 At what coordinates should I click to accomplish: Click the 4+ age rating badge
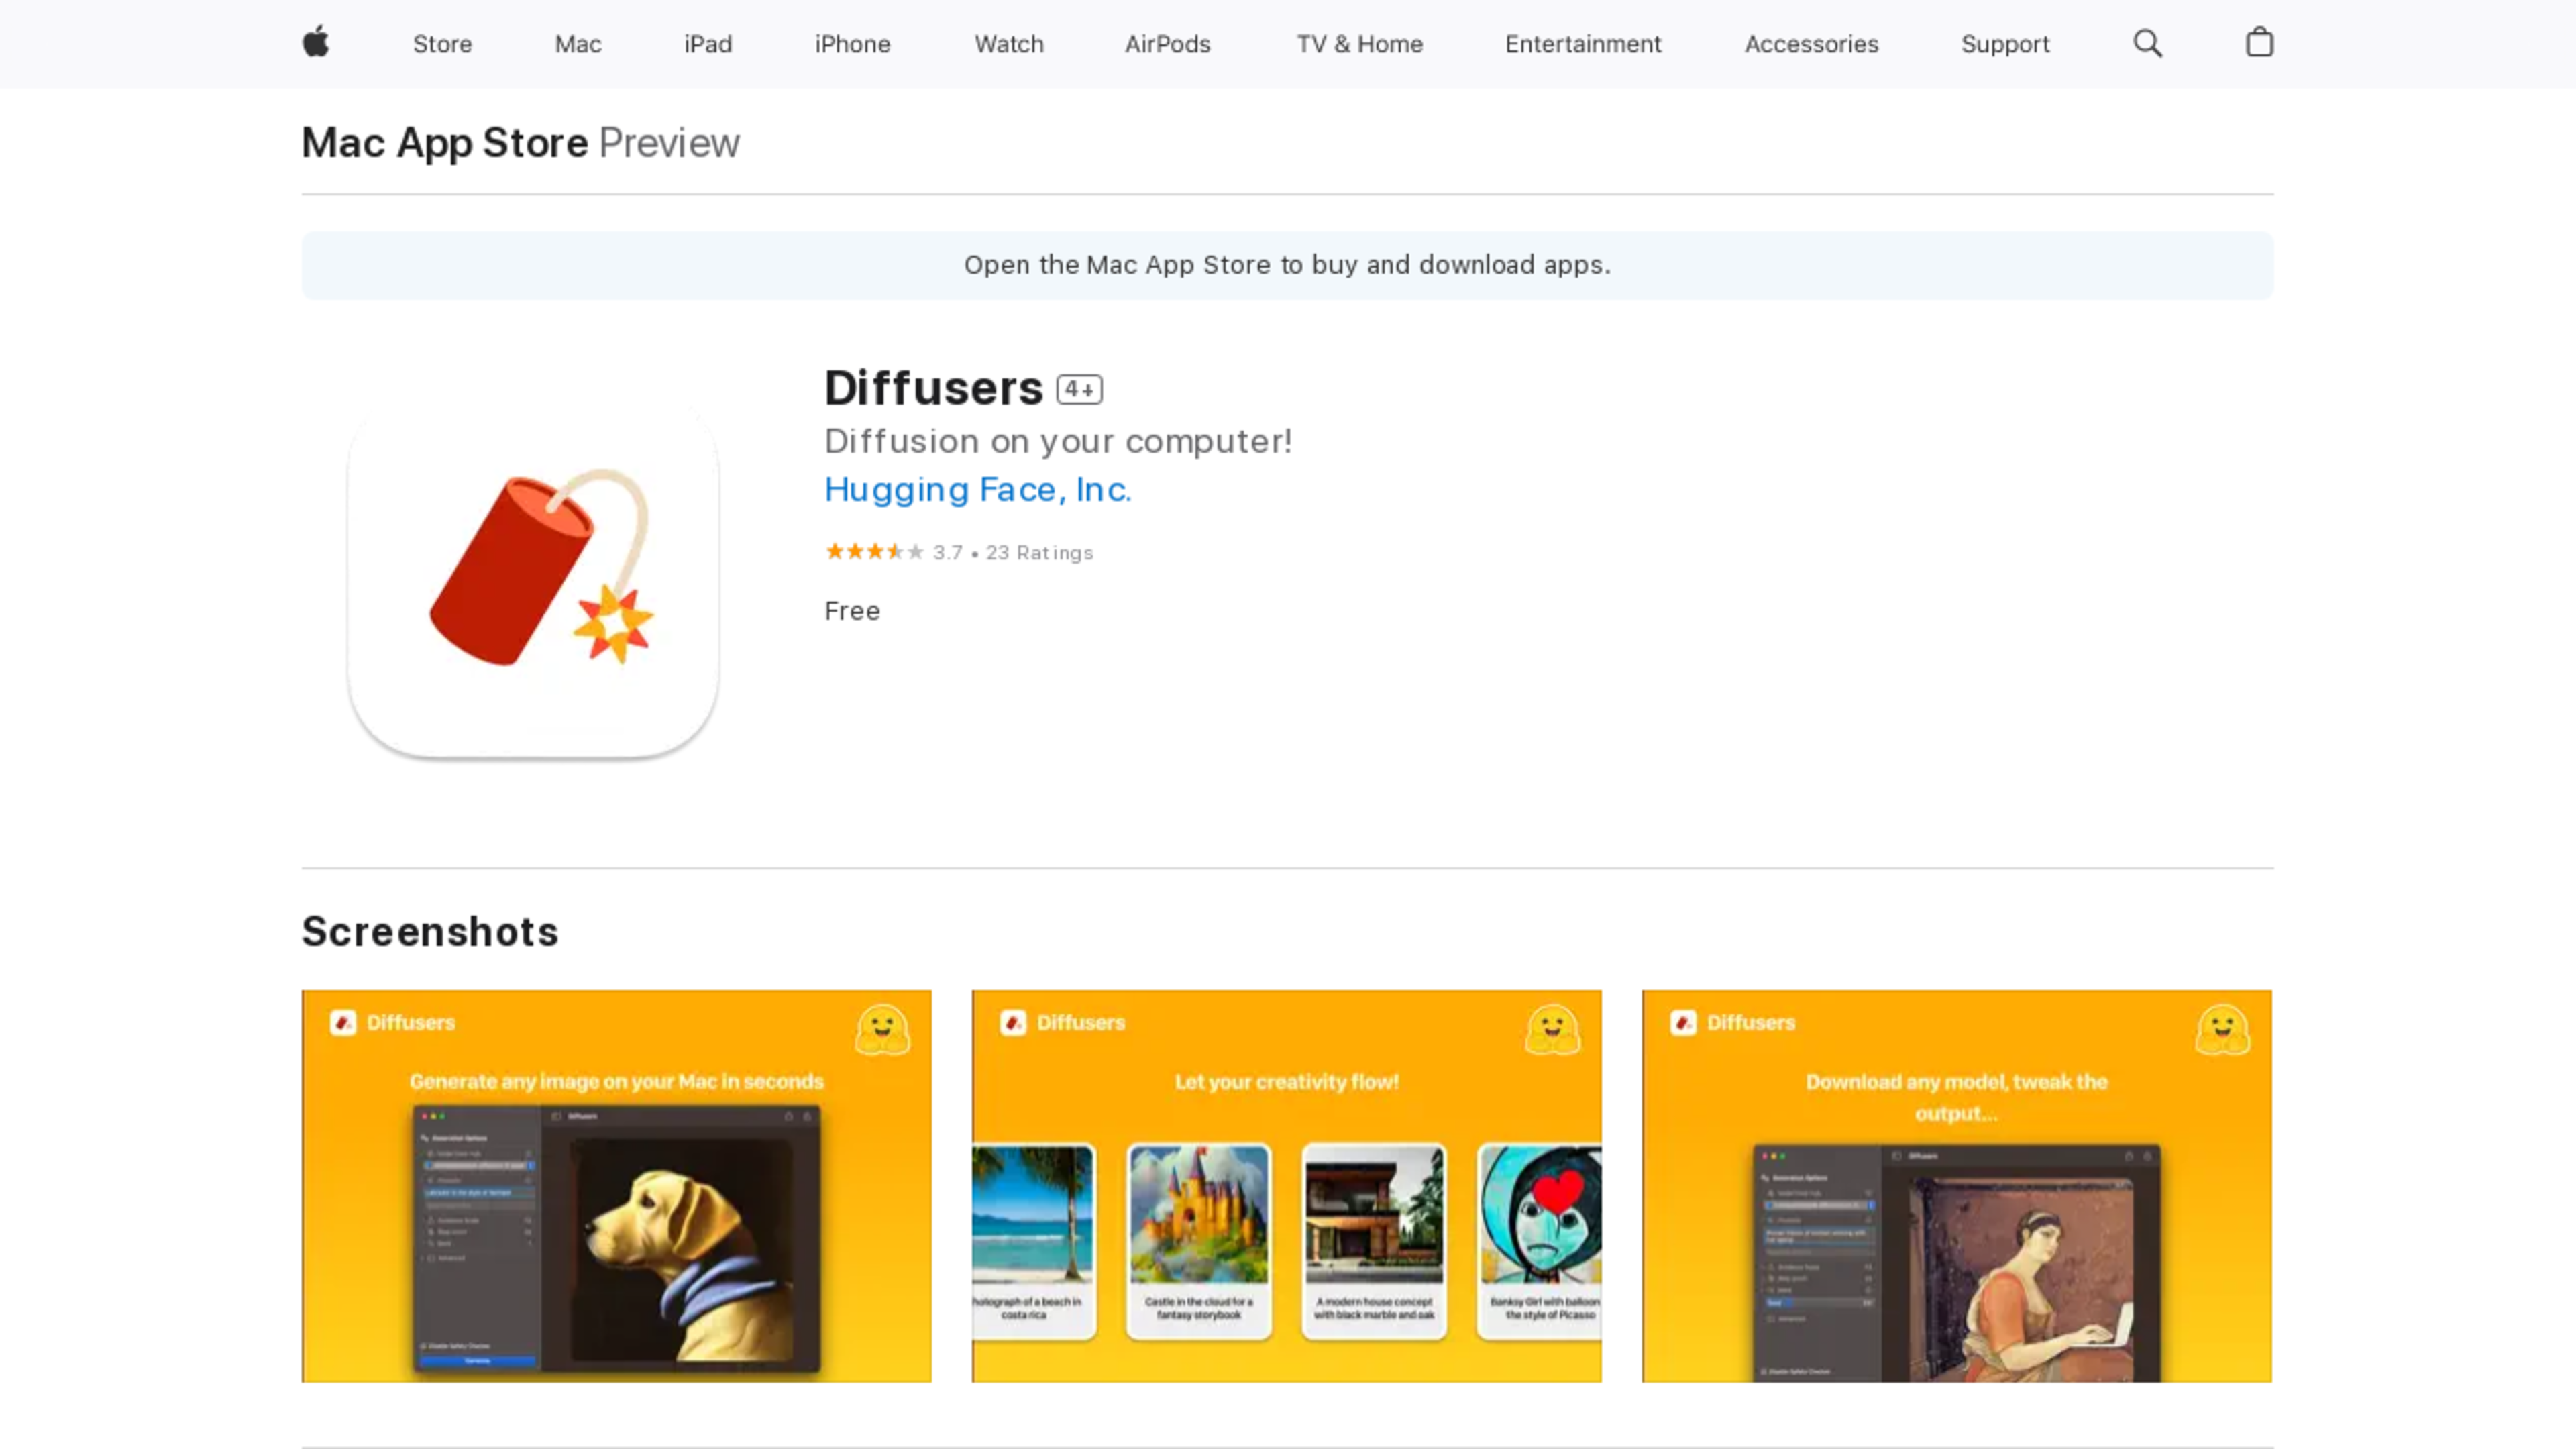click(x=1079, y=389)
